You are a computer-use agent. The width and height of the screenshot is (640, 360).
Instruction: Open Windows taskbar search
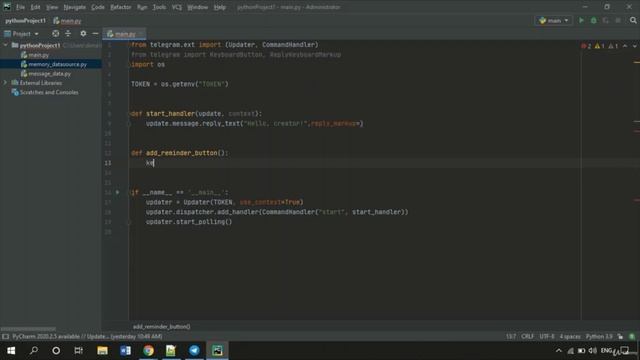[x=34, y=351]
